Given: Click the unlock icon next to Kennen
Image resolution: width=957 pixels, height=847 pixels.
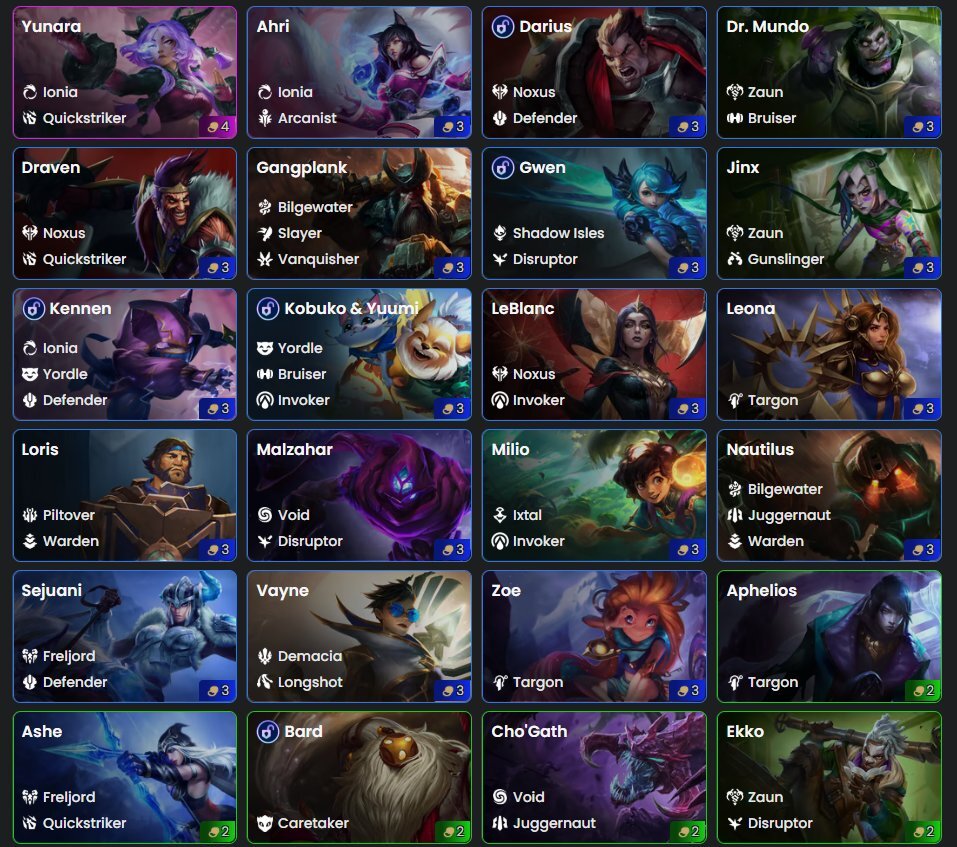Looking at the screenshot, I should pos(33,308).
